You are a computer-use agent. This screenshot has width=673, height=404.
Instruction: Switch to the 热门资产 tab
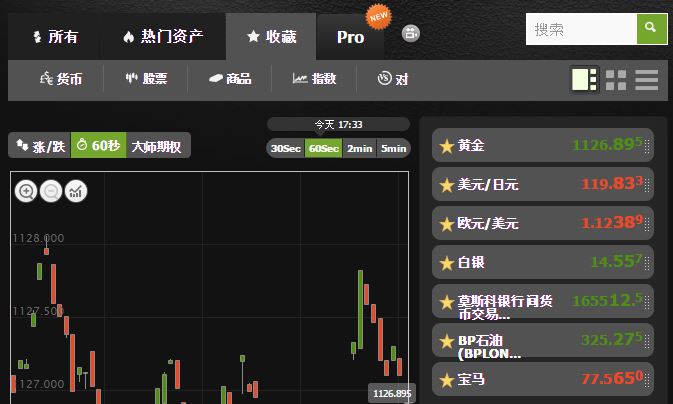(163, 36)
